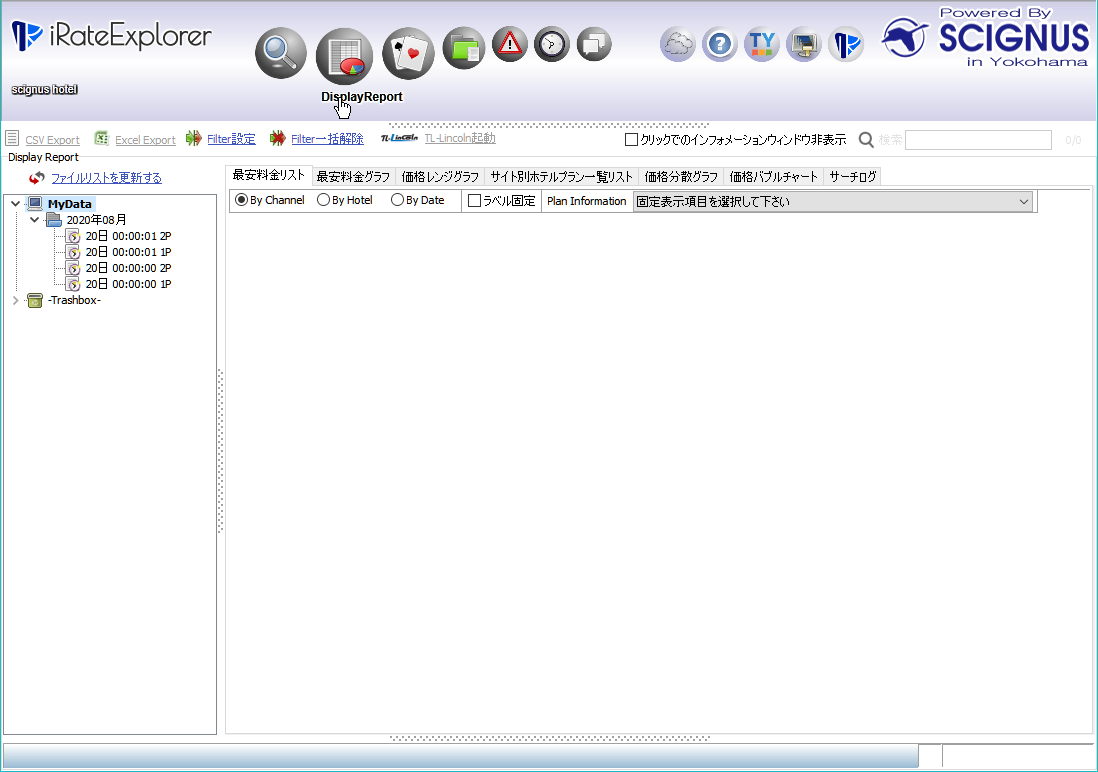Click the ファイルリストを更新する link
The height and width of the screenshot is (772, 1098).
tap(106, 178)
